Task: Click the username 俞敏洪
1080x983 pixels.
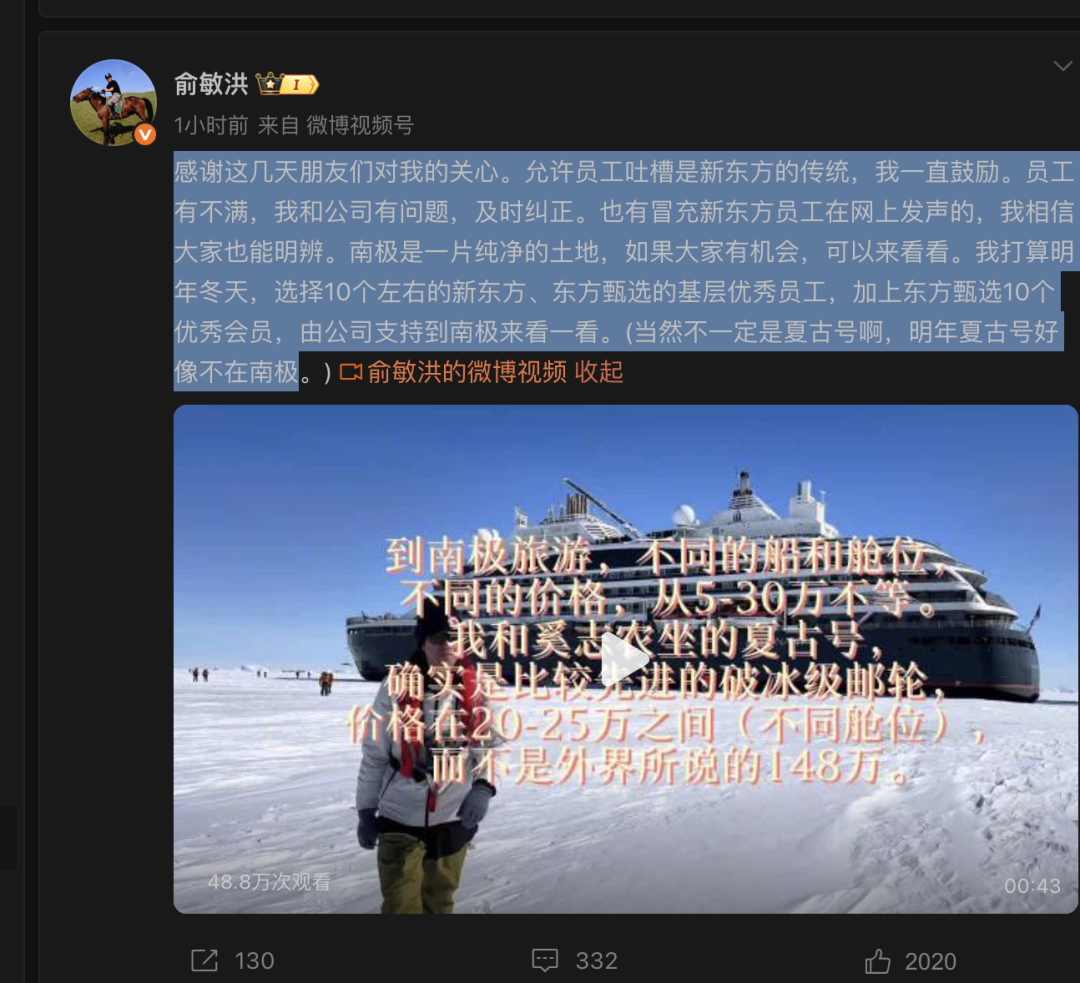Action: coord(211,84)
